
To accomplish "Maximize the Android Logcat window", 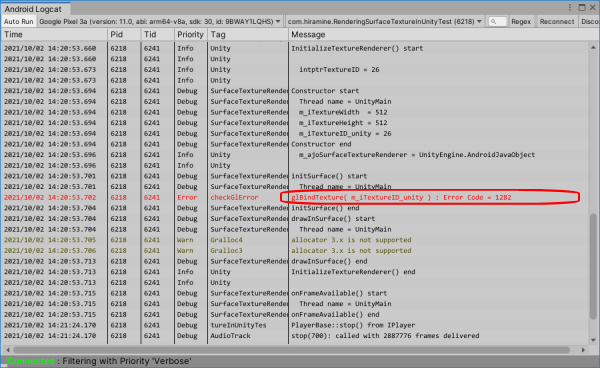I will (582, 8).
